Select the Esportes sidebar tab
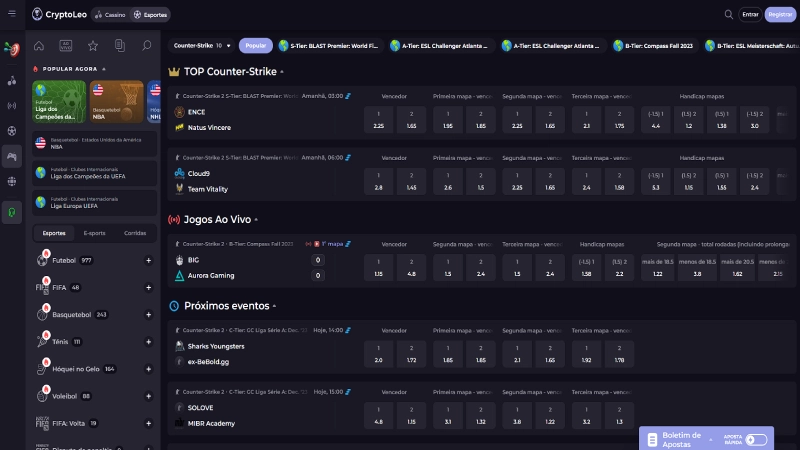 tap(54, 233)
